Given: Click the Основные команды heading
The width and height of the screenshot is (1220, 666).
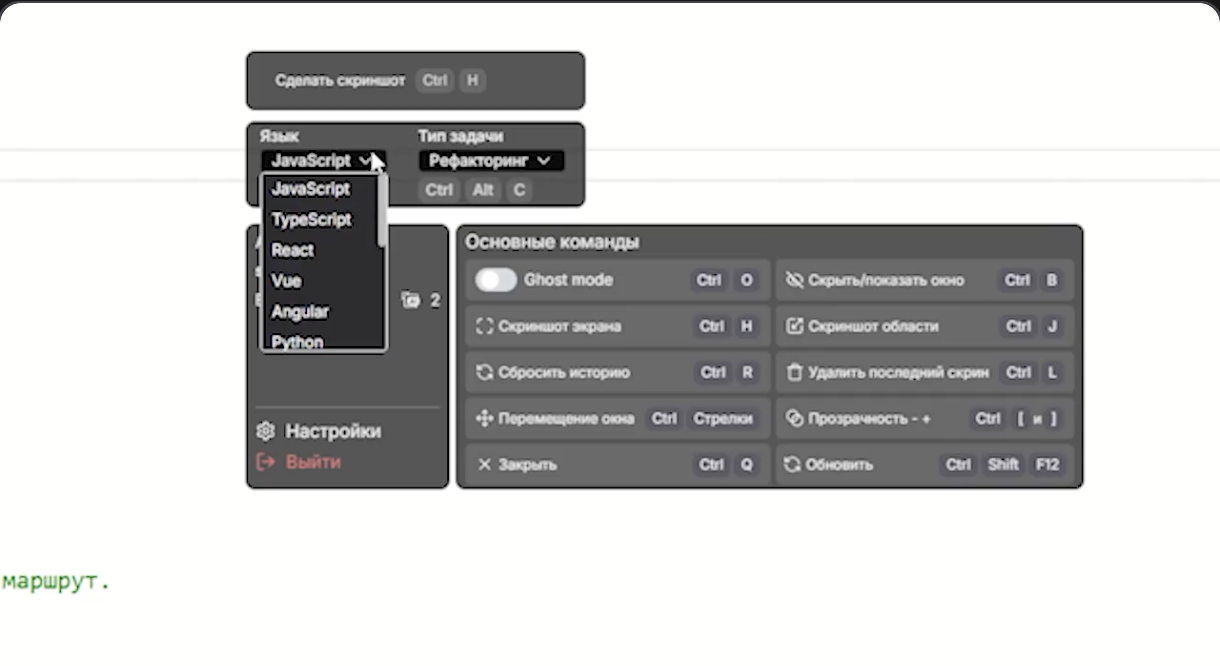Looking at the screenshot, I should click(x=552, y=242).
